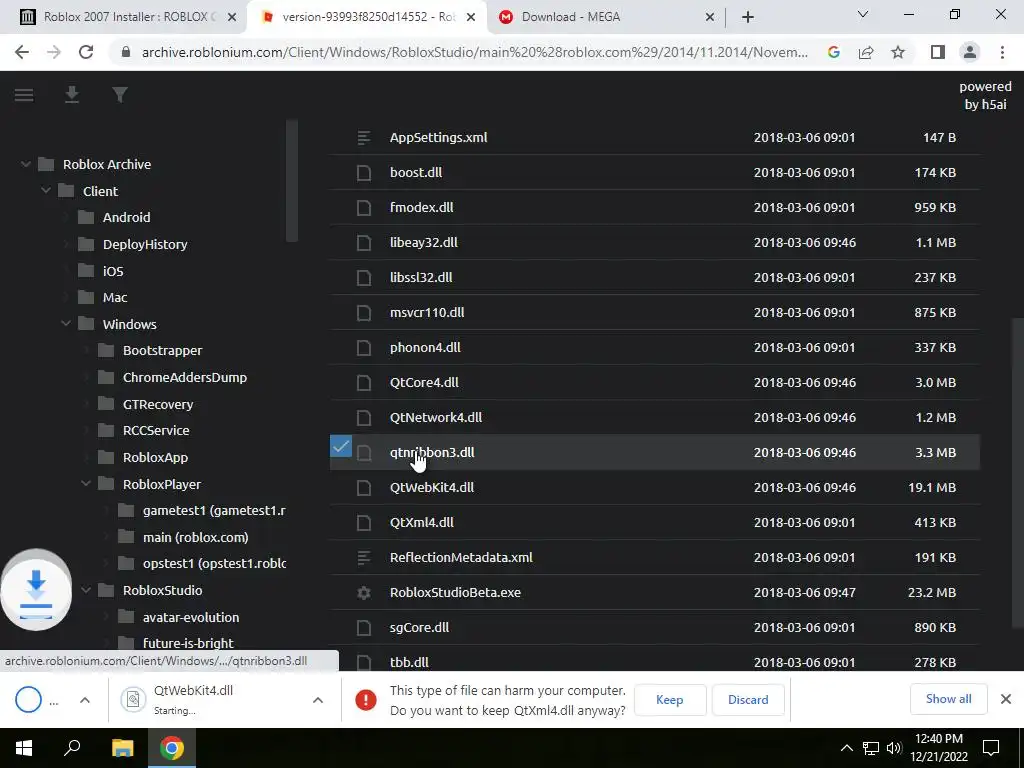Click the large round download floating button

click(x=36, y=591)
